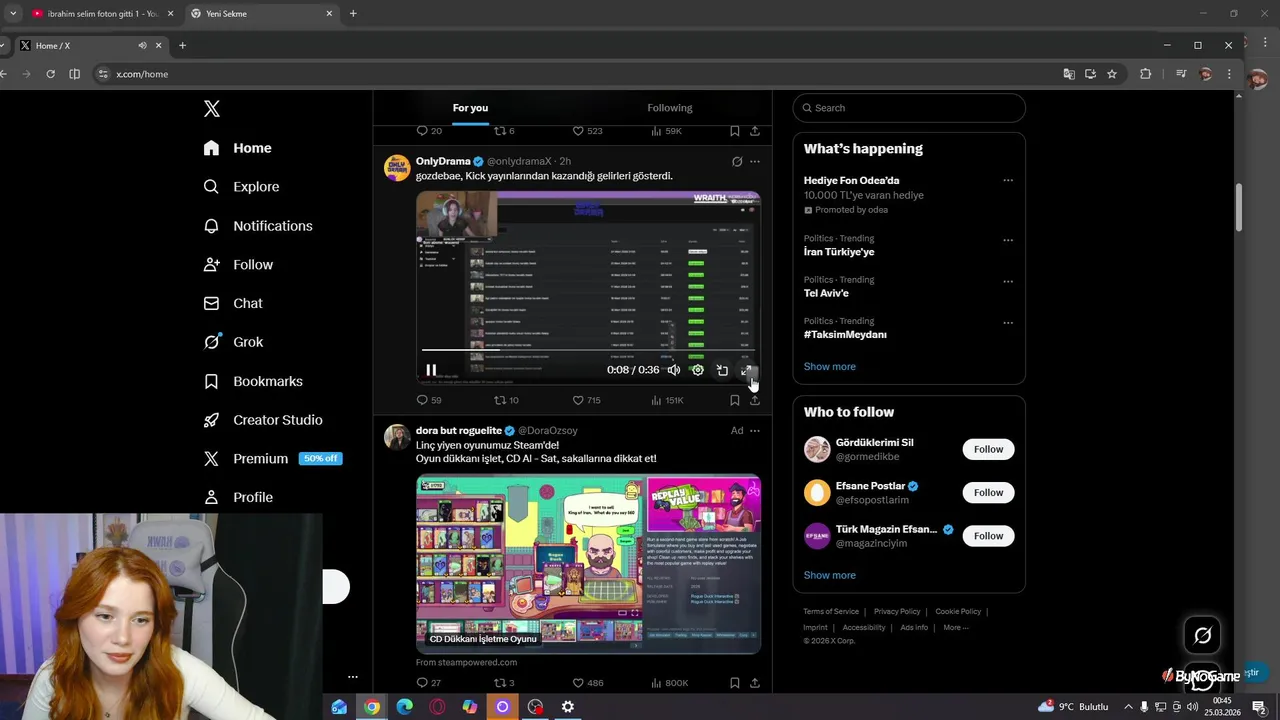Go to Profile in the sidebar
Image resolution: width=1280 pixels, height=720 pixels.
tap(237, 497)
